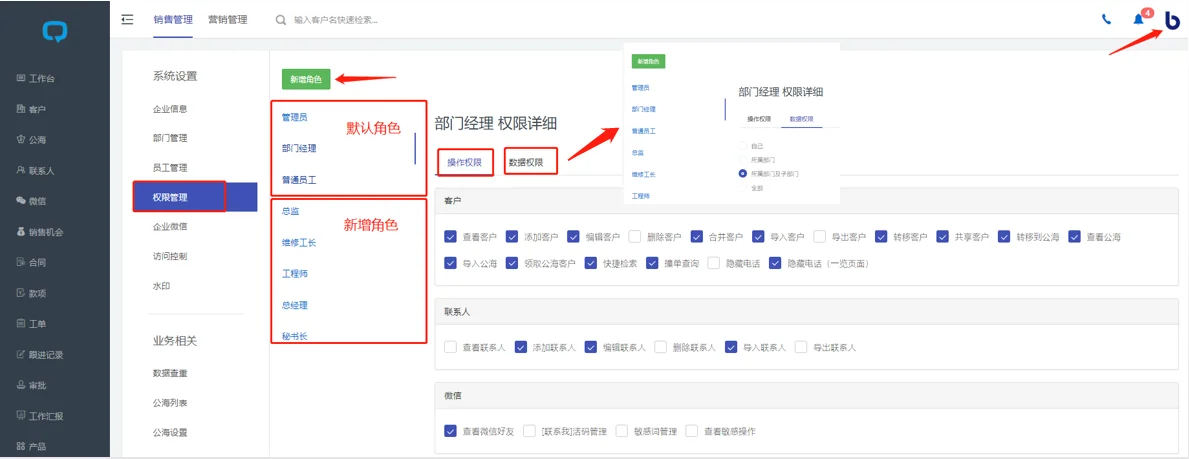This screenshot has height=459, width=1189.
Task: Toggle 编辑客户 permission checkbox
Action: (573, 237)
